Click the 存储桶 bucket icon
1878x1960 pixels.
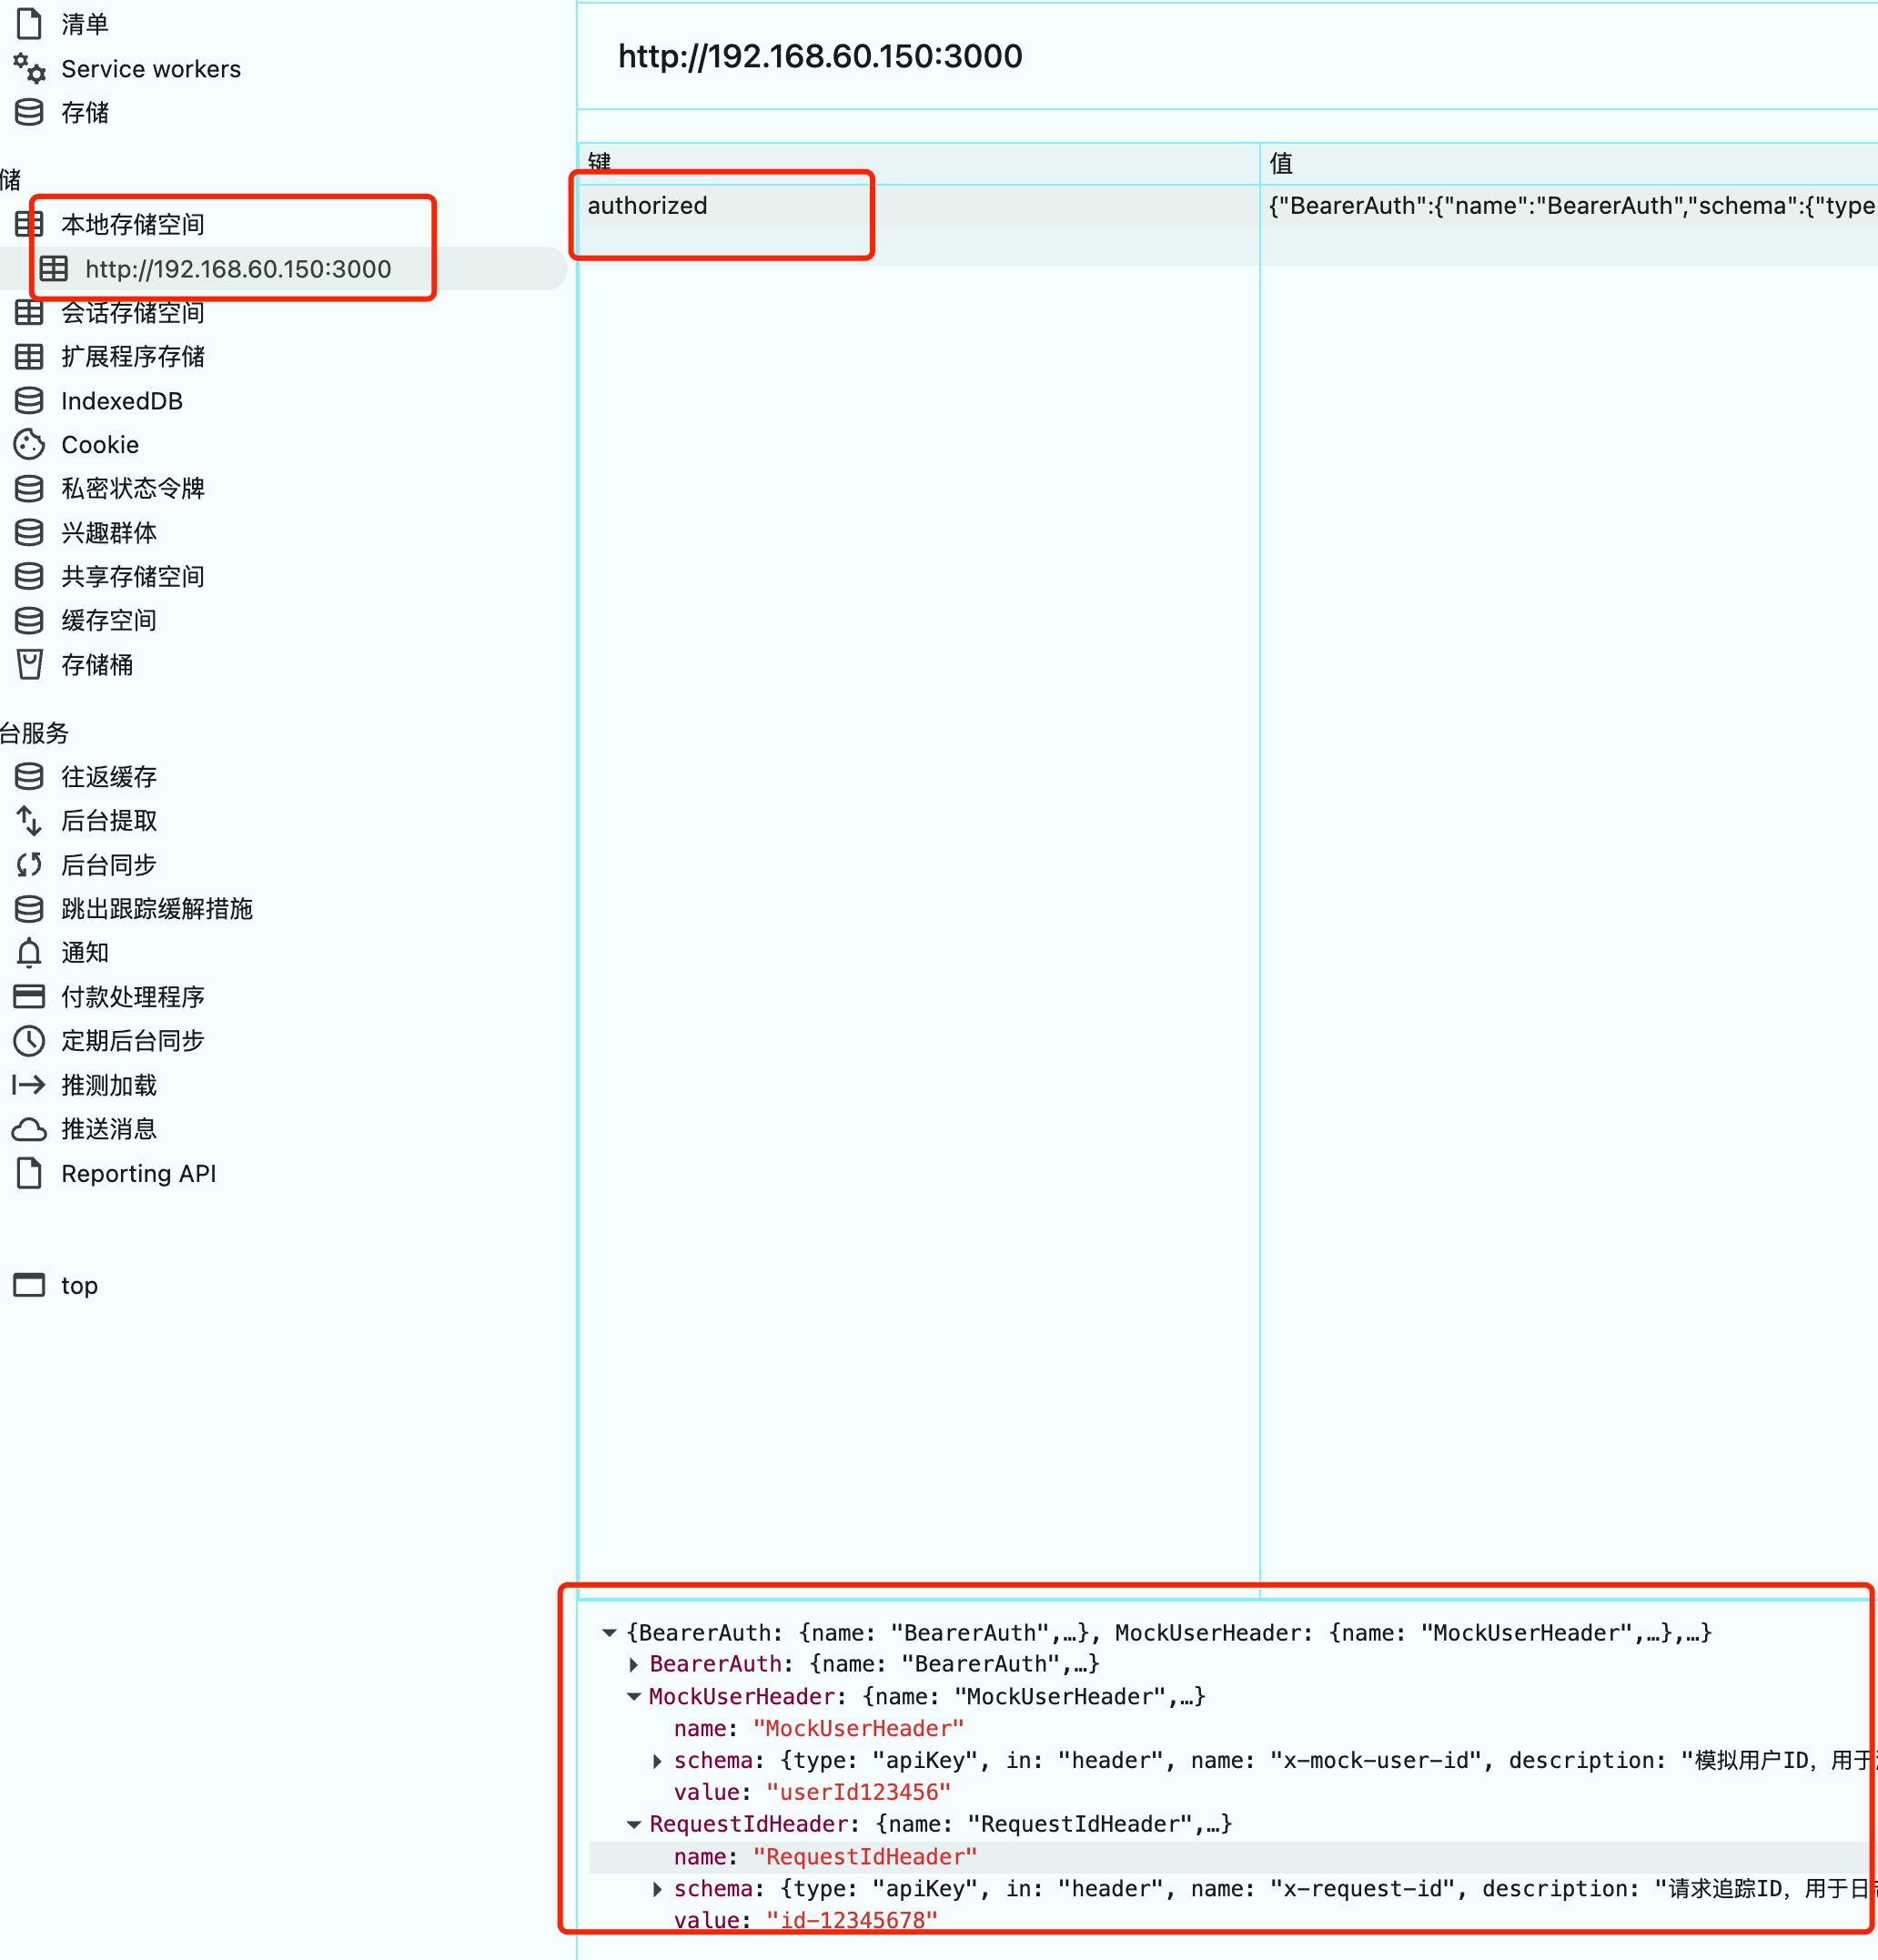29,664
